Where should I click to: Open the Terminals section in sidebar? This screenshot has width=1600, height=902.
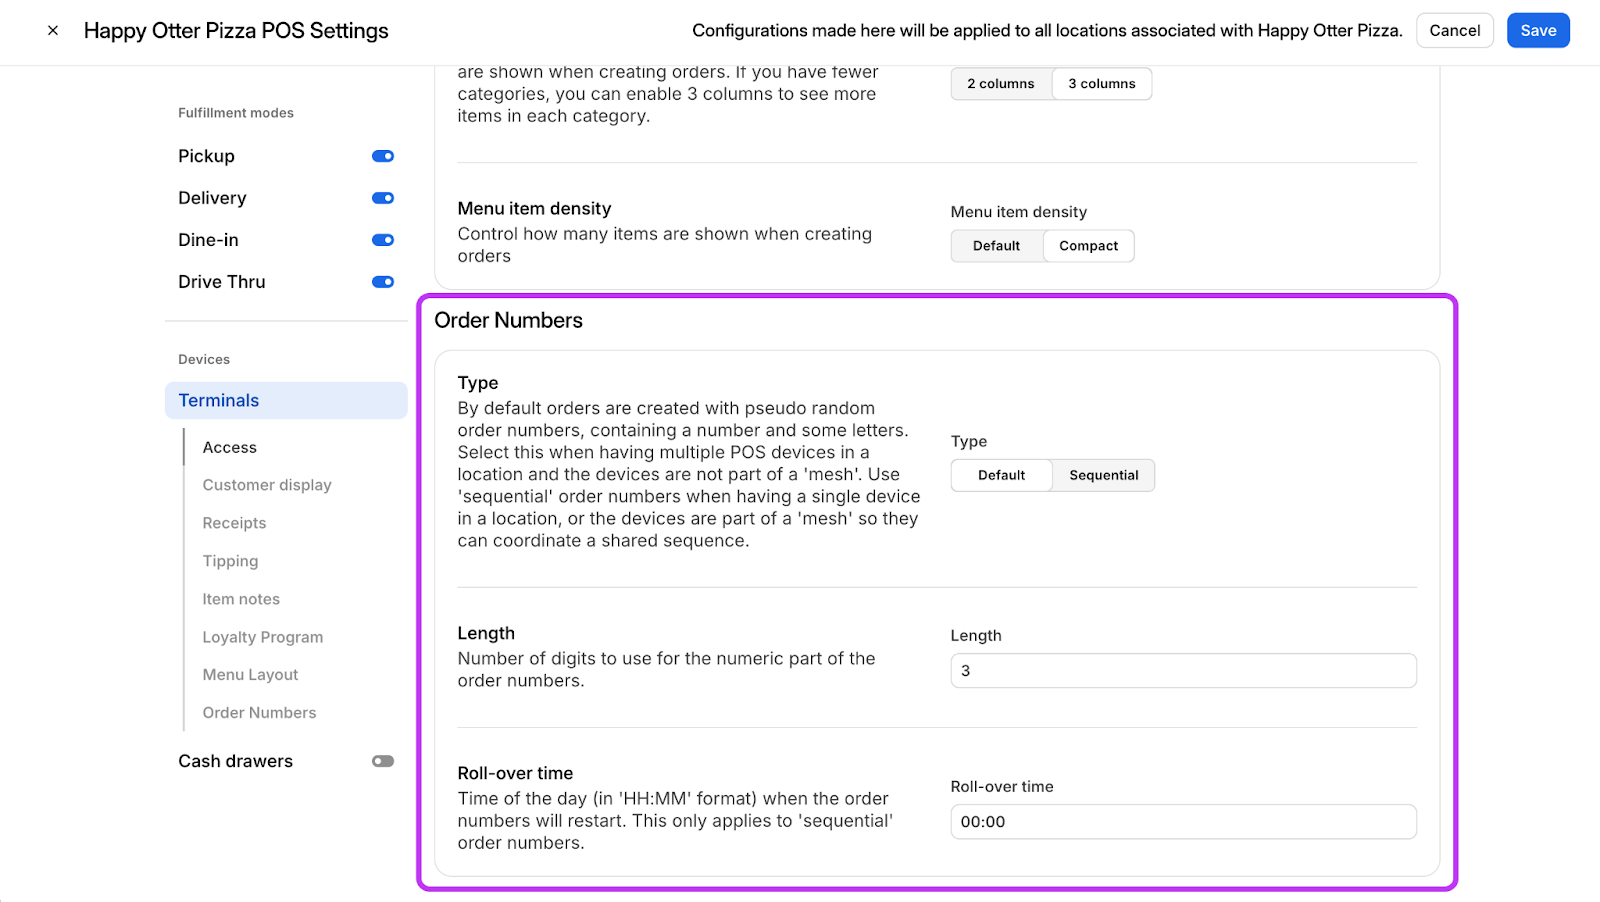click(x=286, y=400)
